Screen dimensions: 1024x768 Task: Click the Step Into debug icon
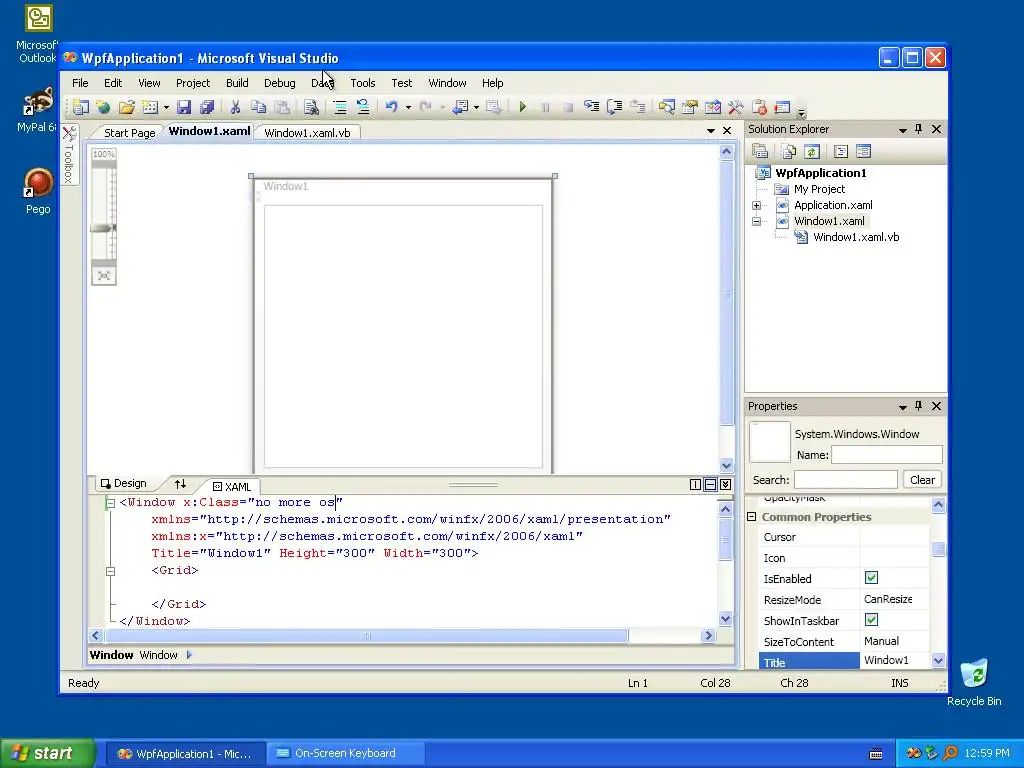[x=592, y=107]
